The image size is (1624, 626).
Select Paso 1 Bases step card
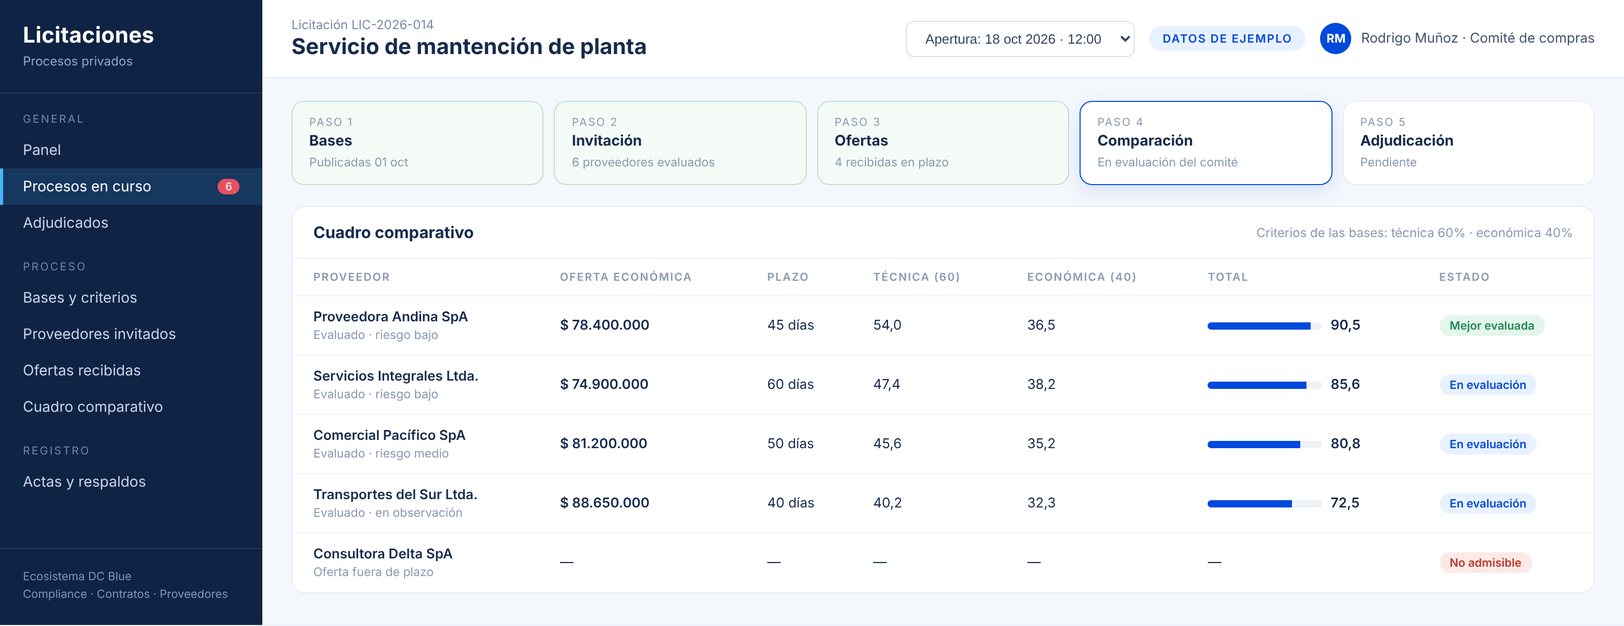click(x=417, y=143)
